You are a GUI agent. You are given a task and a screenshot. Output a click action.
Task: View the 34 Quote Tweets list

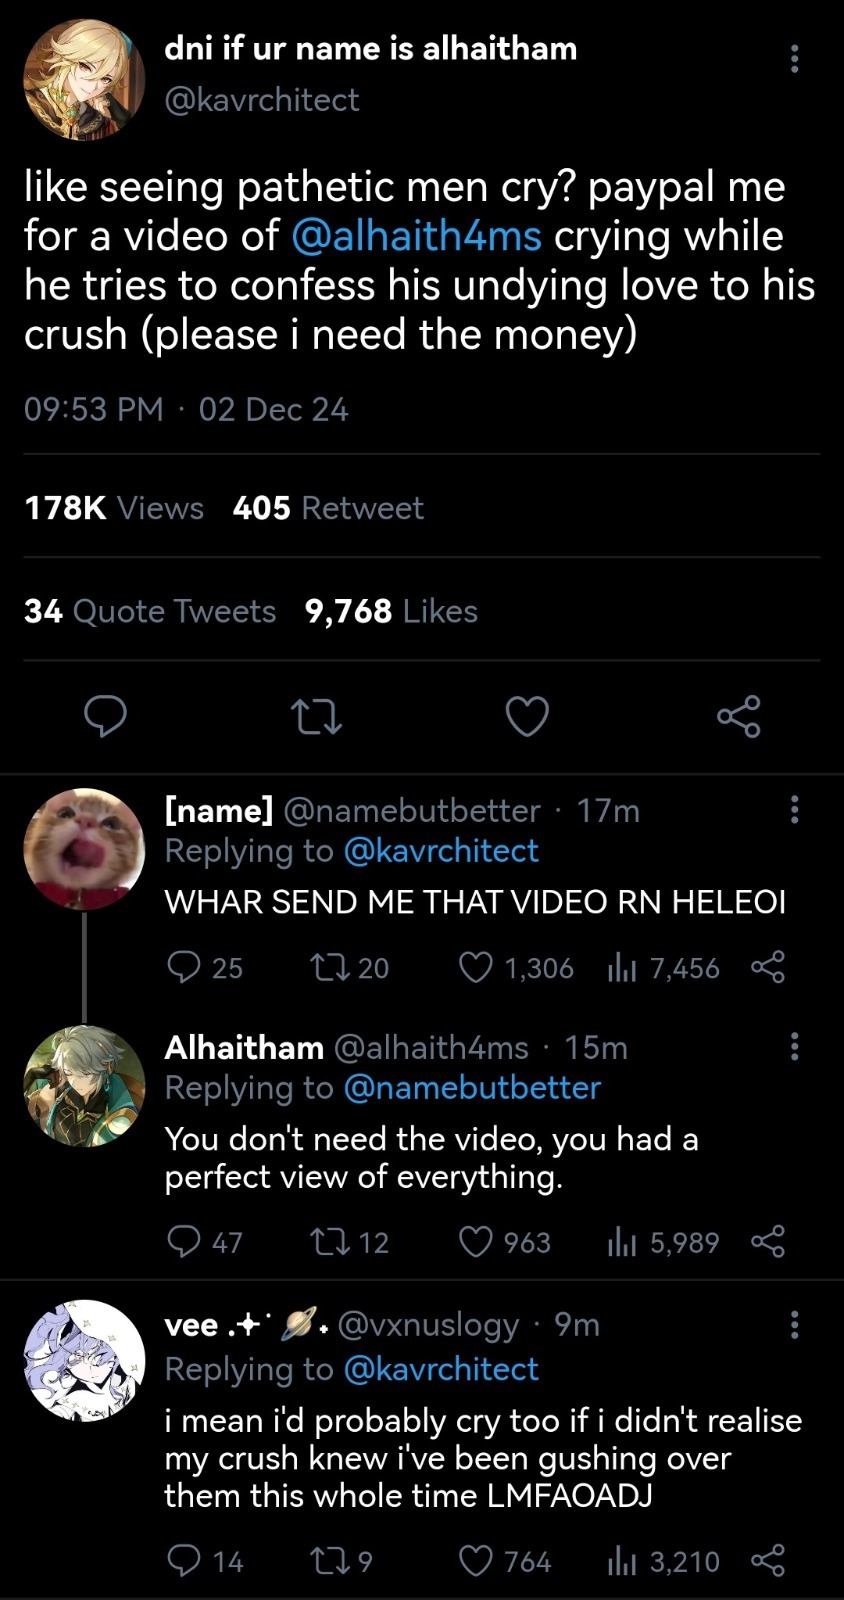pyautogui.click(x=150, y=611)
